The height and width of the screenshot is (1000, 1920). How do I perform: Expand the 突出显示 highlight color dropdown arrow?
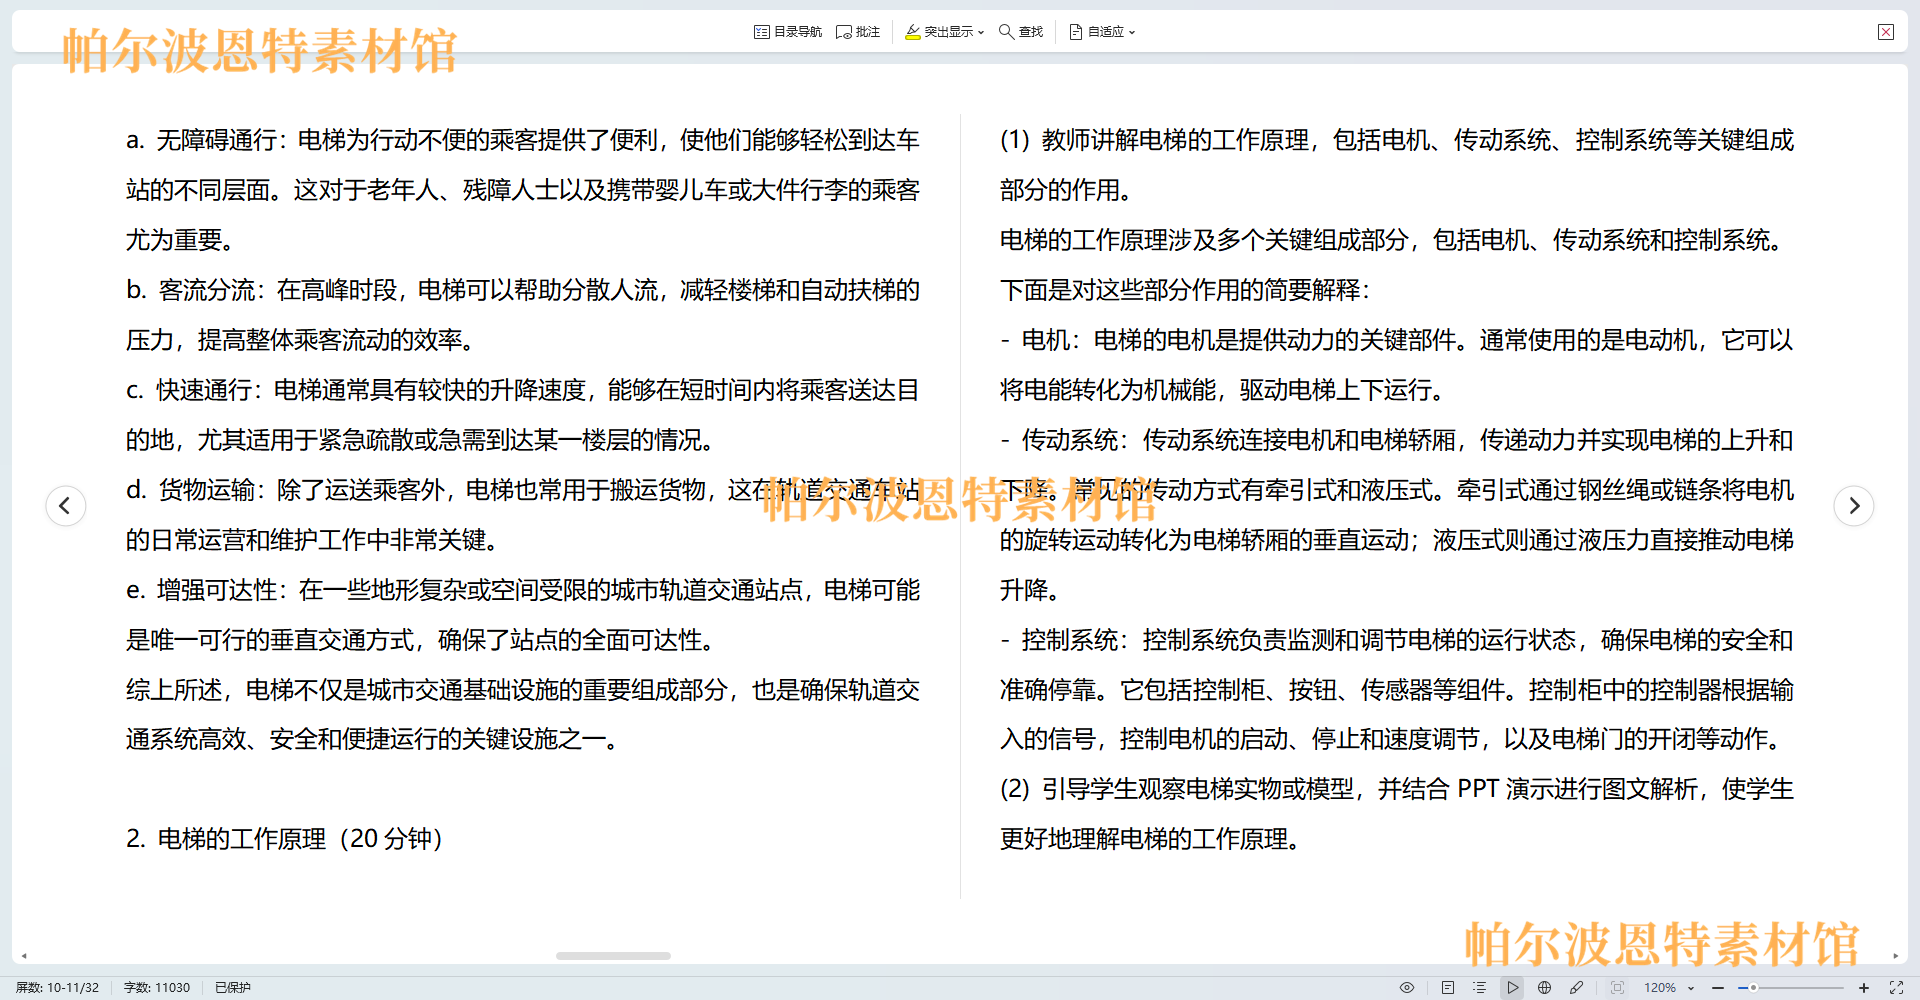(x=981, y=33)
